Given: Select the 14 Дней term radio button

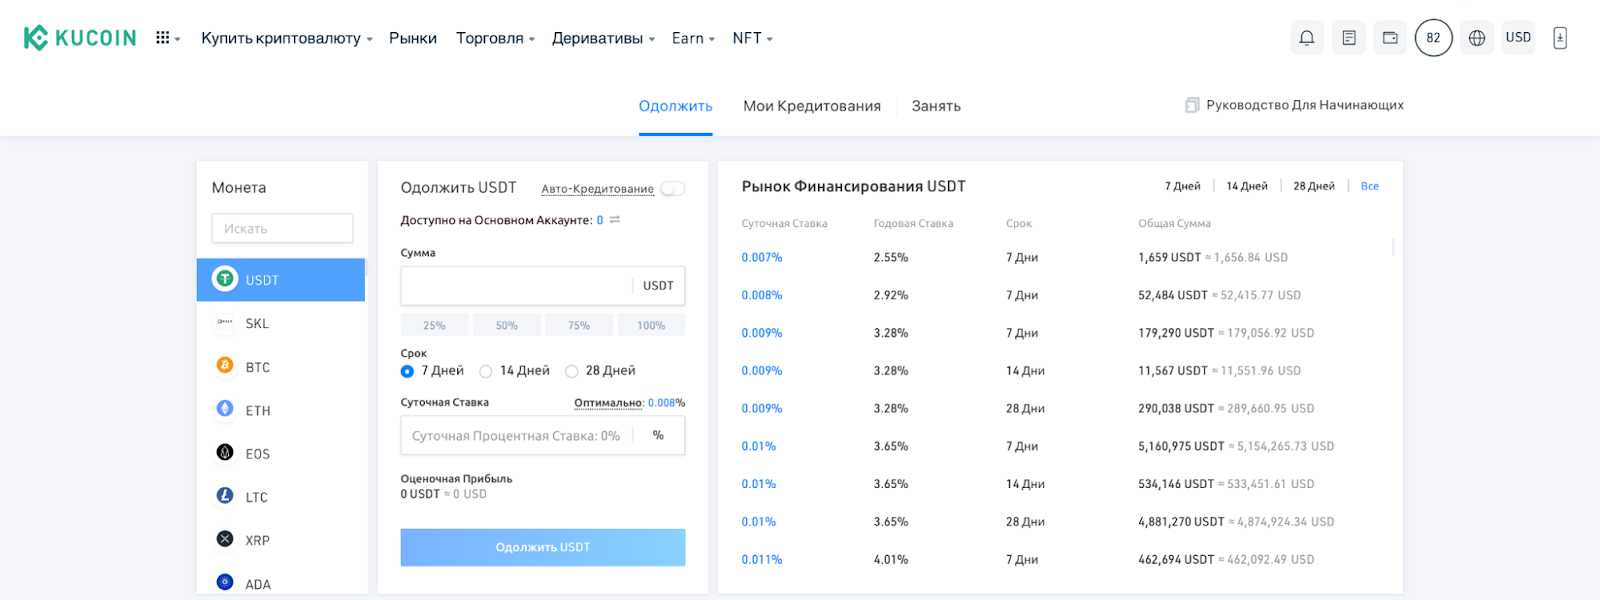Looking at the screenshot, I should pos(486,371).
